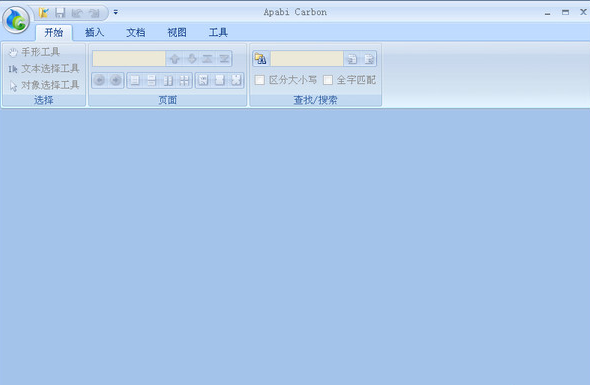This screenshot has height=385, width=590.
Task: Click the find previous icon
Action: (x=352, y=59)
